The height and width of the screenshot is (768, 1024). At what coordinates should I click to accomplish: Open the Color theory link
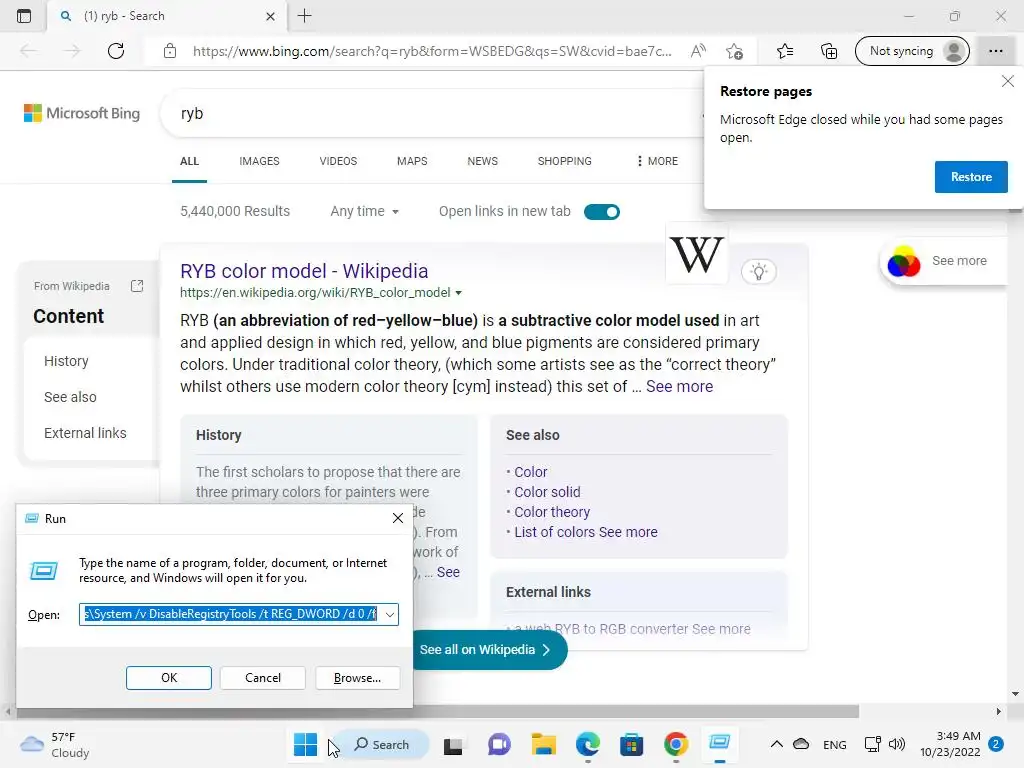(552, 512)
